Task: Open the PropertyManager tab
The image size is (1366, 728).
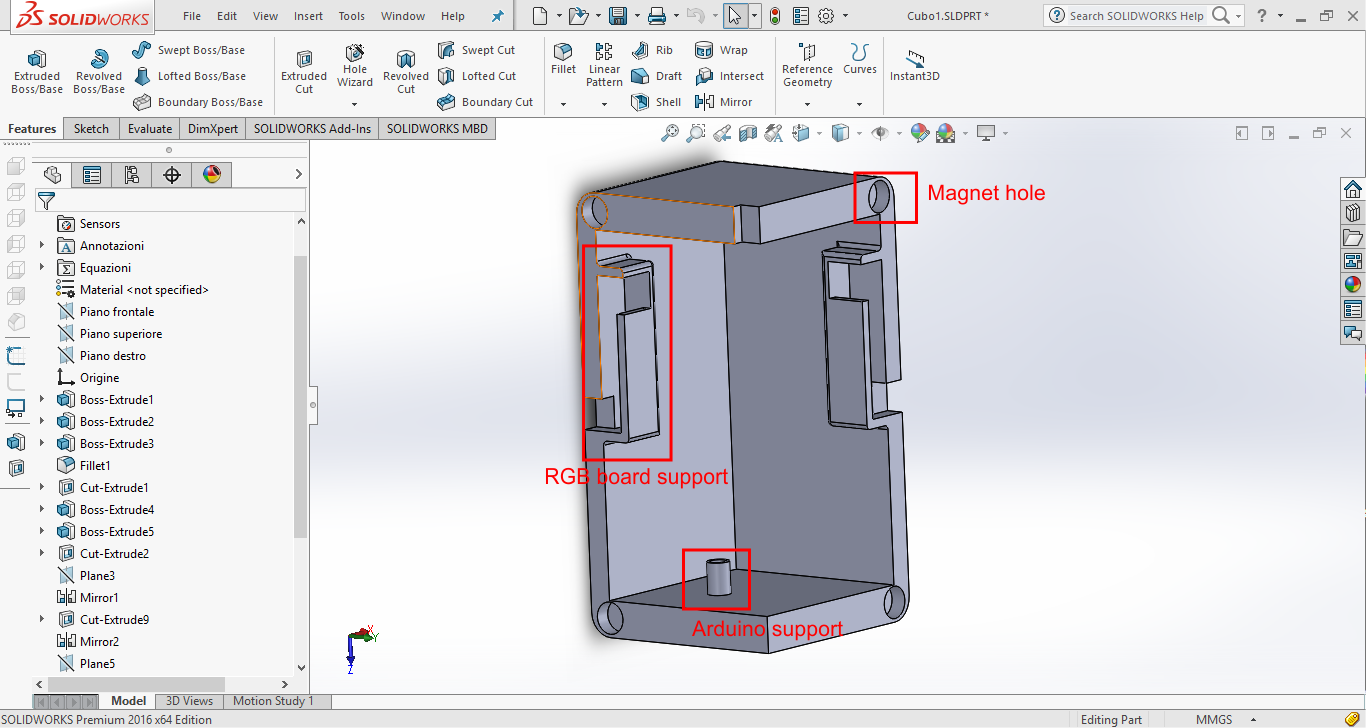Action: (92, 175)
